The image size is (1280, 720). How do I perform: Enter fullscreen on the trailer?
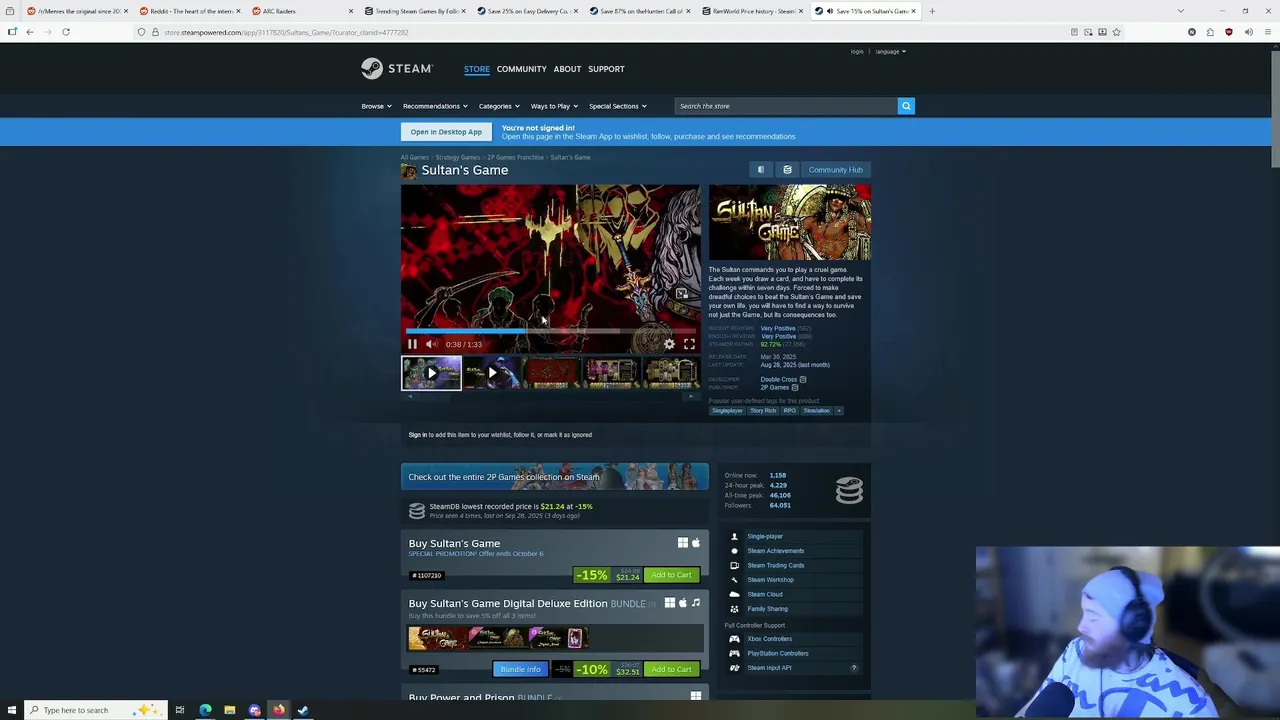pyautogui.click(x=689, y=344)
